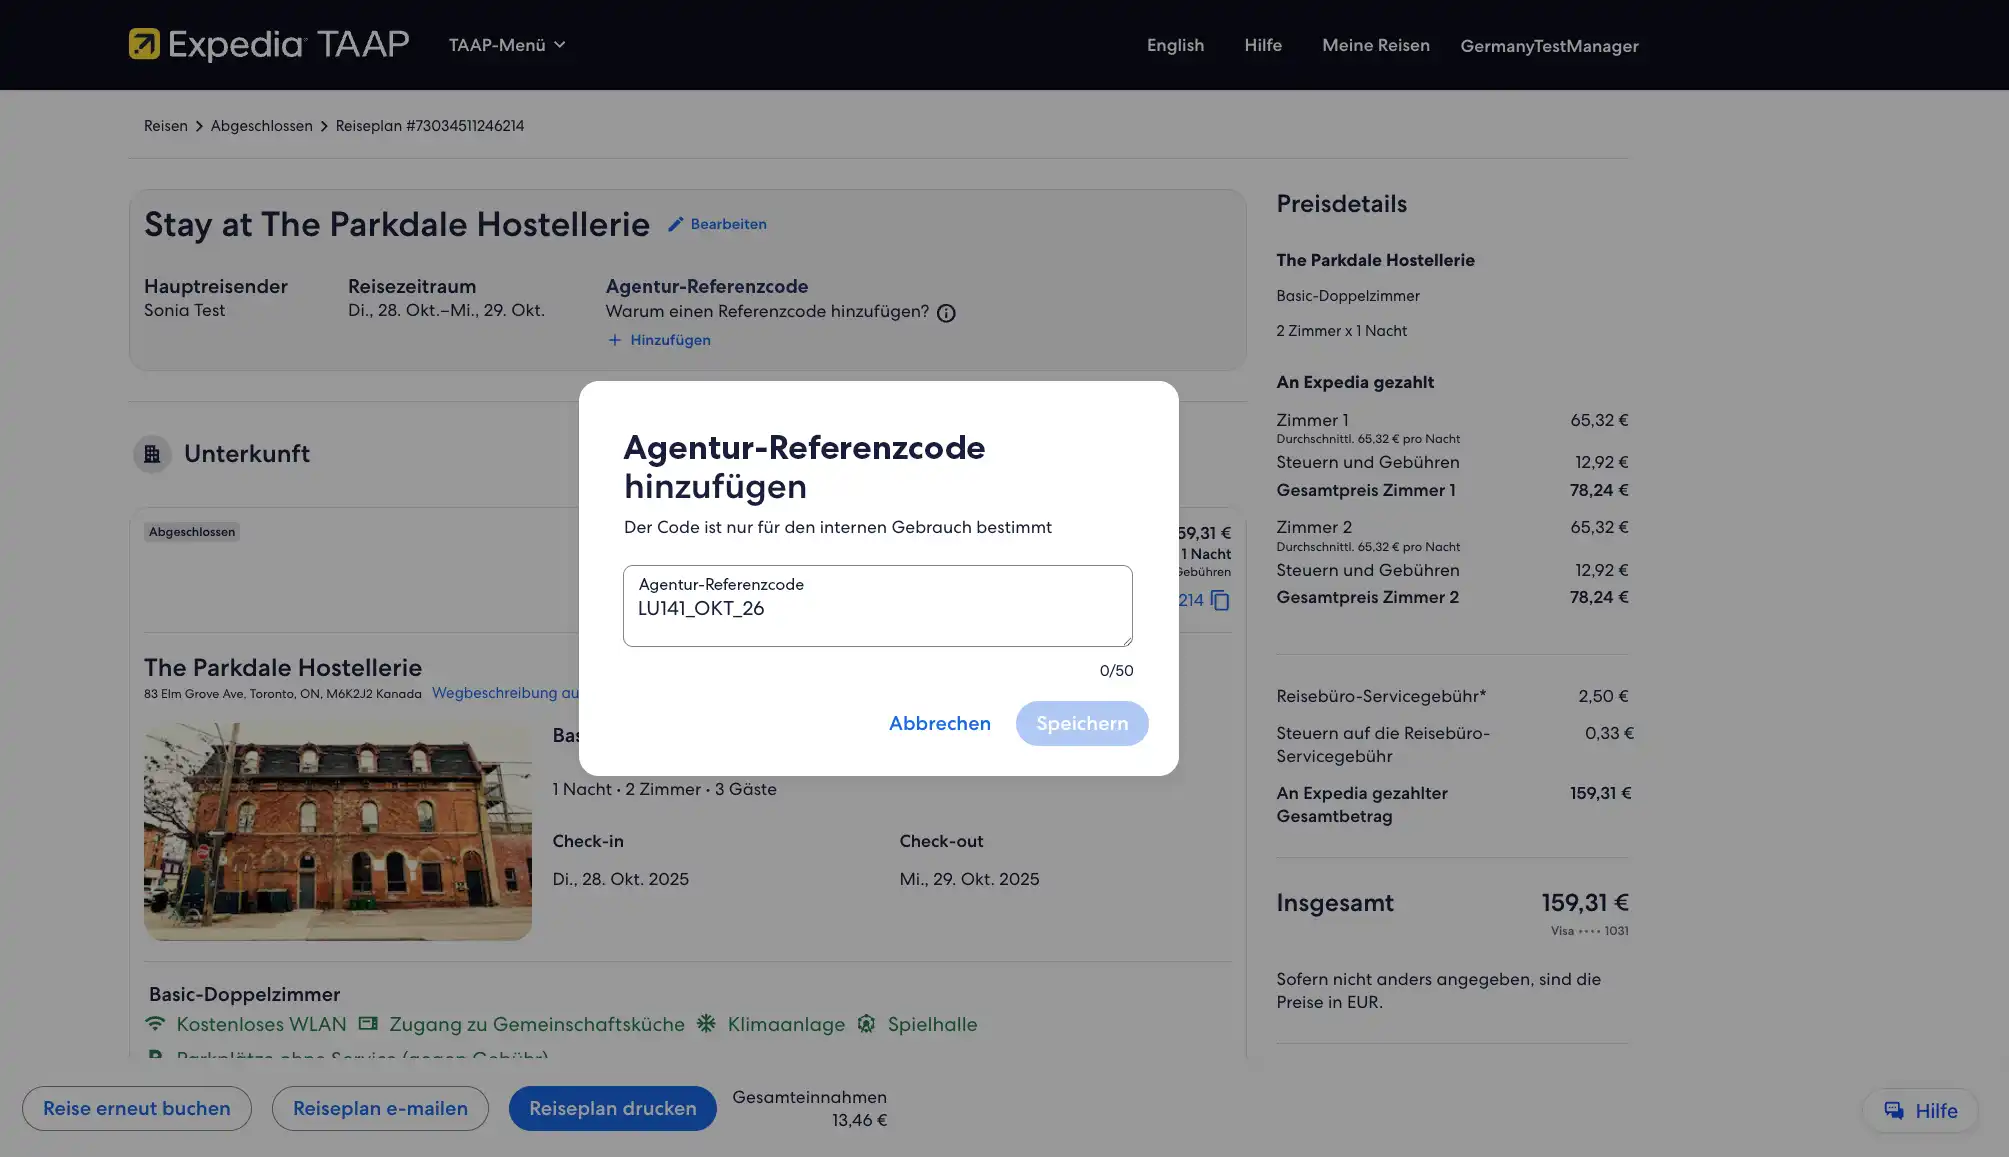Open the Hilfe chat button
The width and height of the screenshot is (2009, 1157).
pyautogui.click(x=1920, y=1110)
